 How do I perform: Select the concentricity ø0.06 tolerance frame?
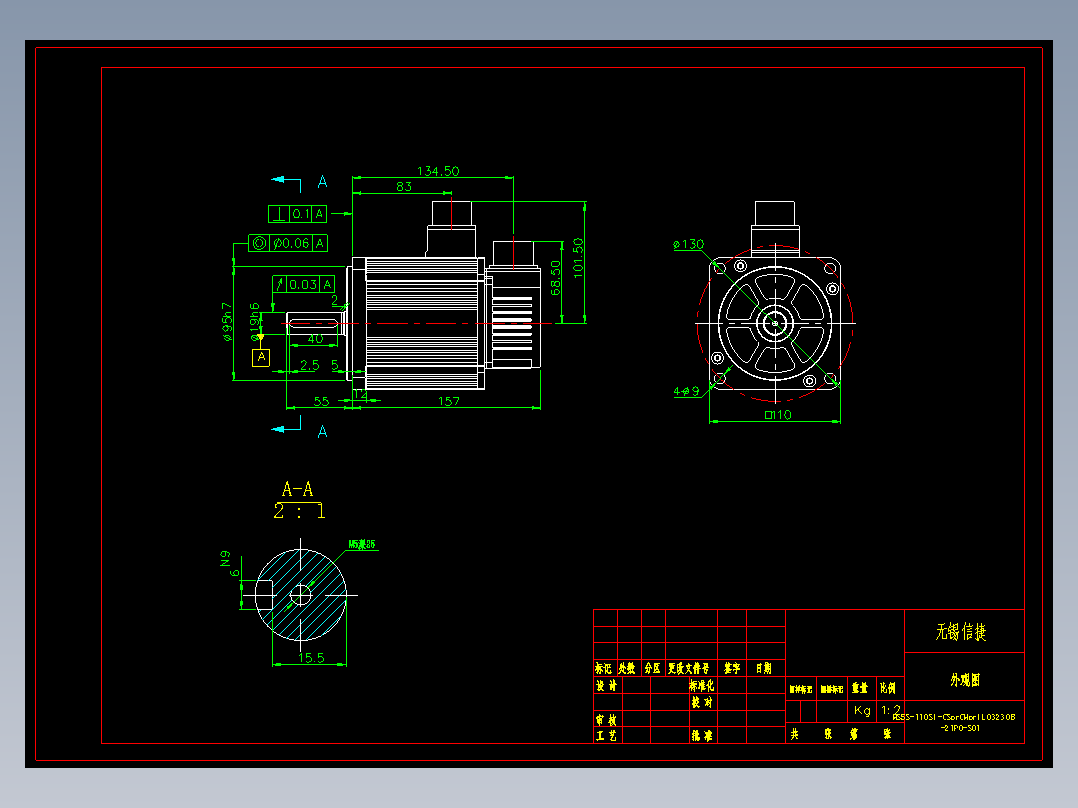(288, 243)
